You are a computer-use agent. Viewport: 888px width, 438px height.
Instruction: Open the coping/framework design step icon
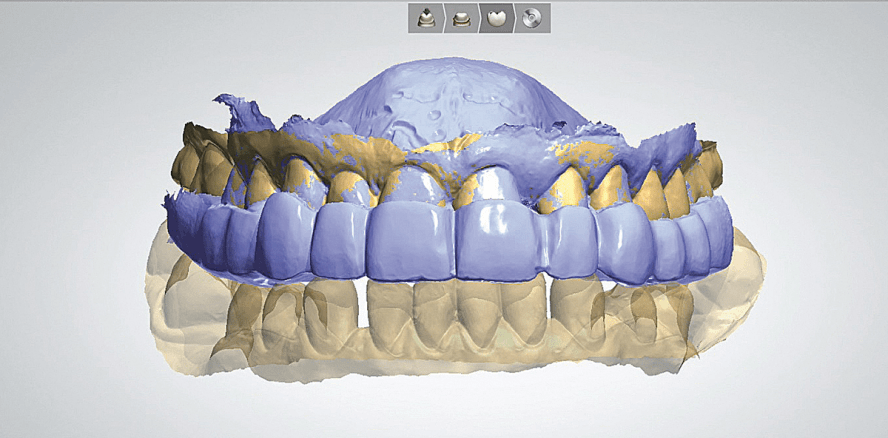pos(460,18)
